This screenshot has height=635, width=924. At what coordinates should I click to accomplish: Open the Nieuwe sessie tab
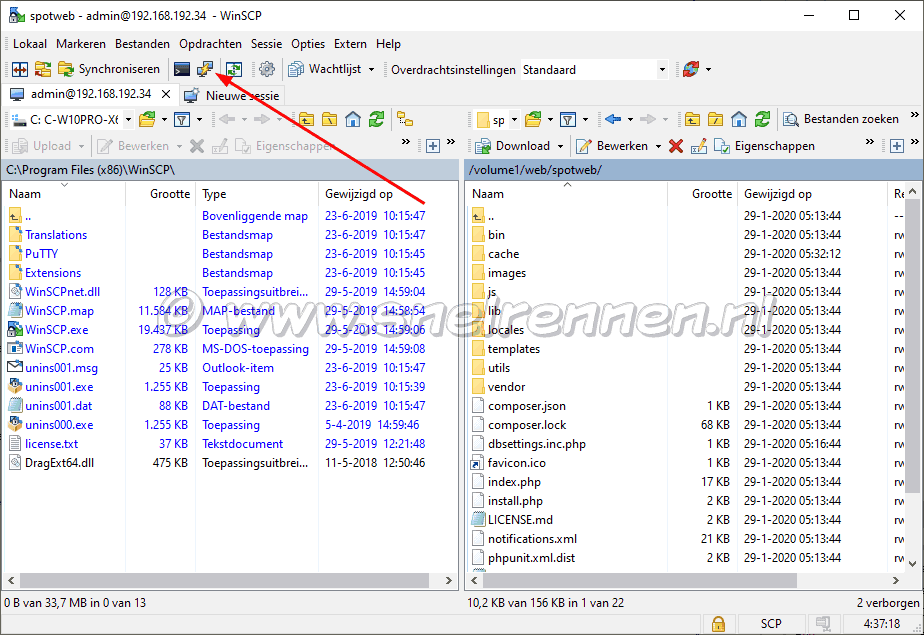coord(232,95)
